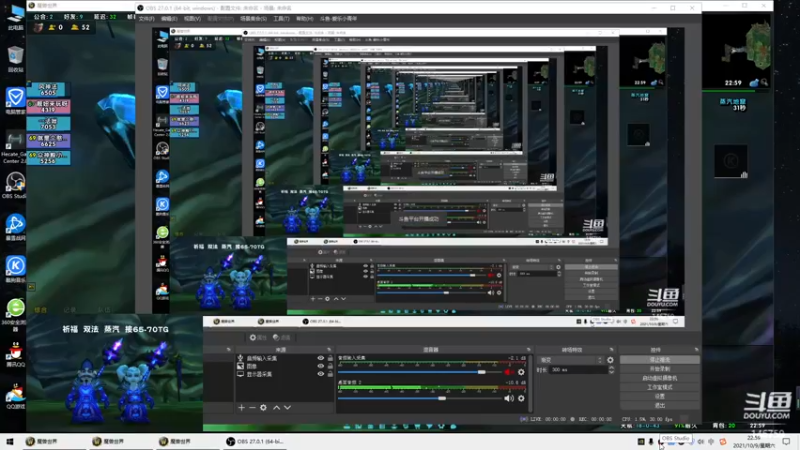The image size is (800, 450).
Task: Pop out the Sources dock panel
Action: tap(329, 349)
